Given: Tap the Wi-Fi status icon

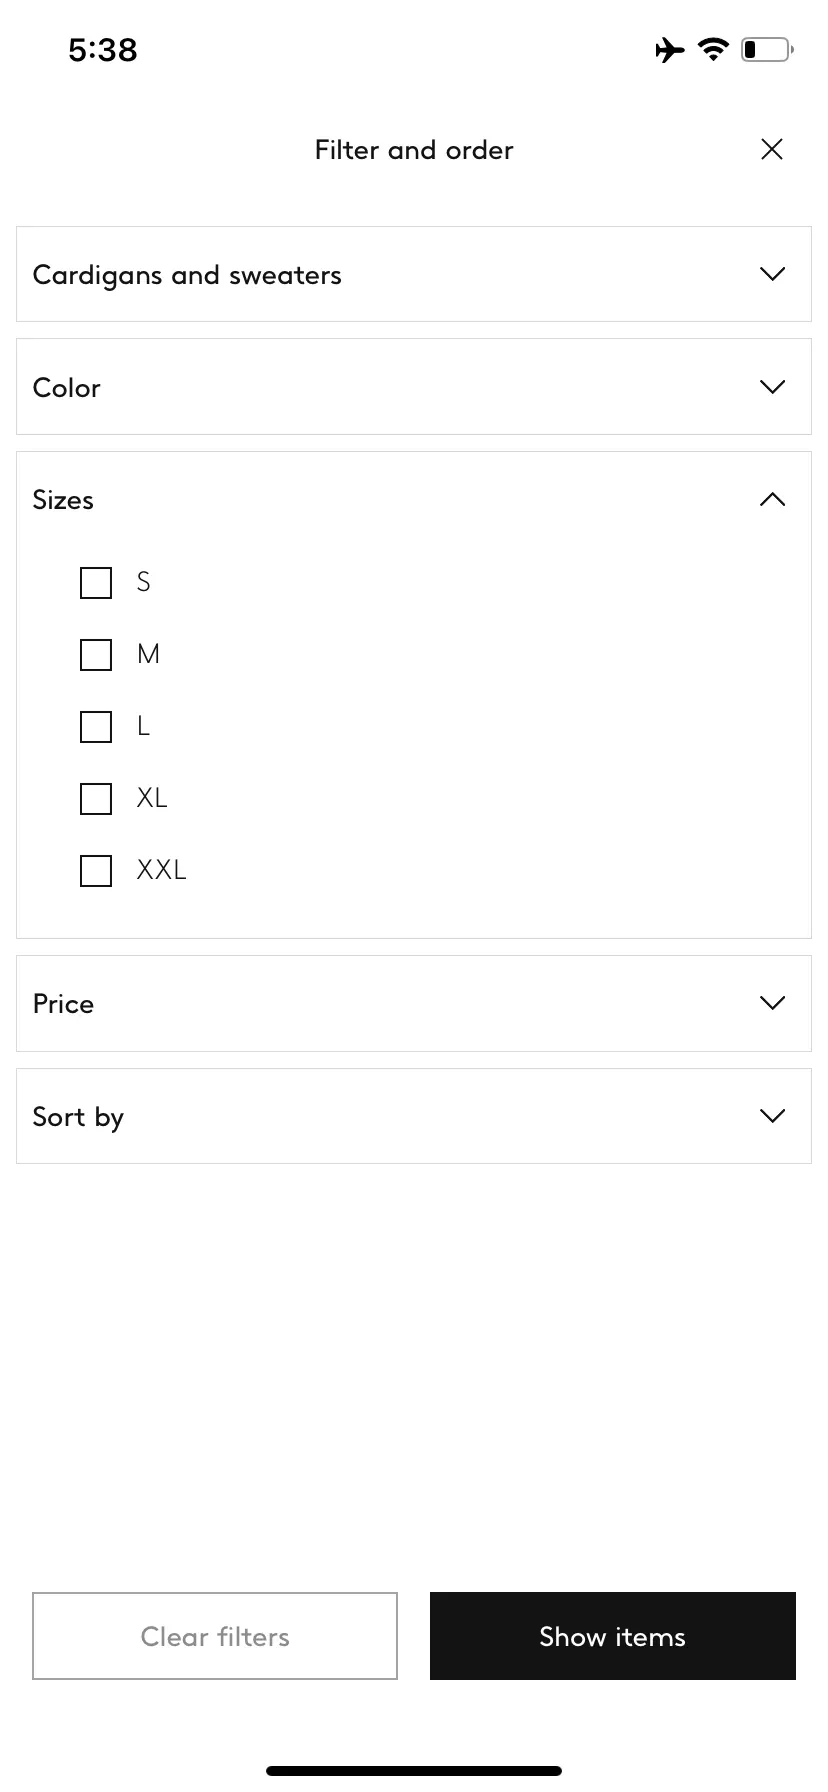Looking at the screenshot, I should pos(713,49).
